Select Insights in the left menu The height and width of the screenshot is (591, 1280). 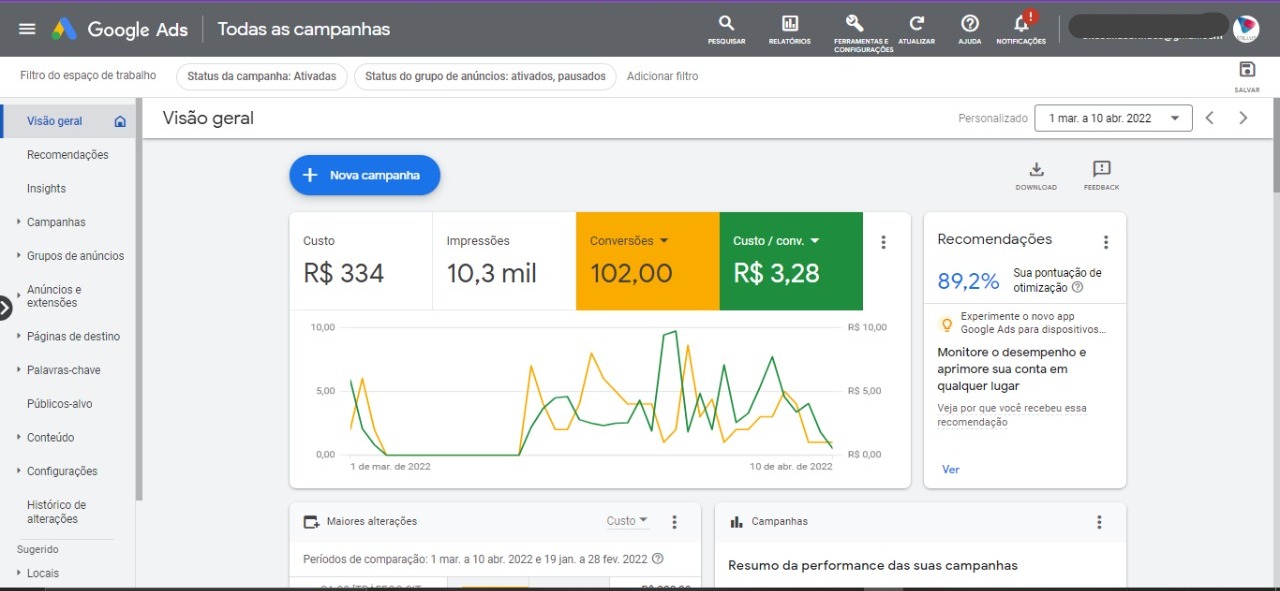[47, 189]
